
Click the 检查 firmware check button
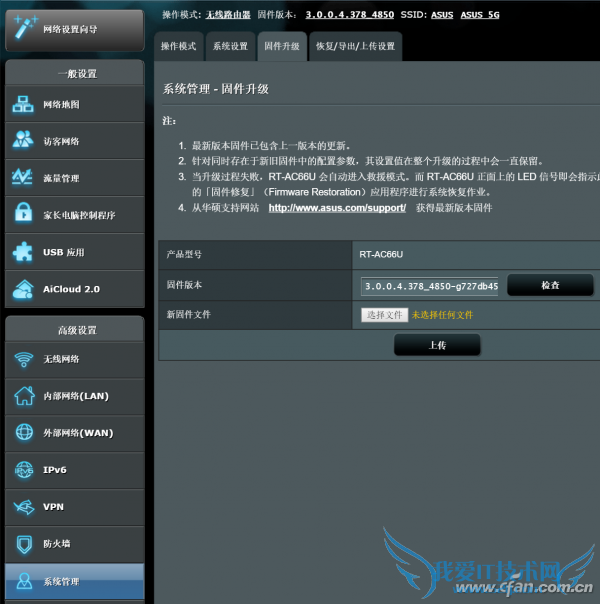(550, 285)
